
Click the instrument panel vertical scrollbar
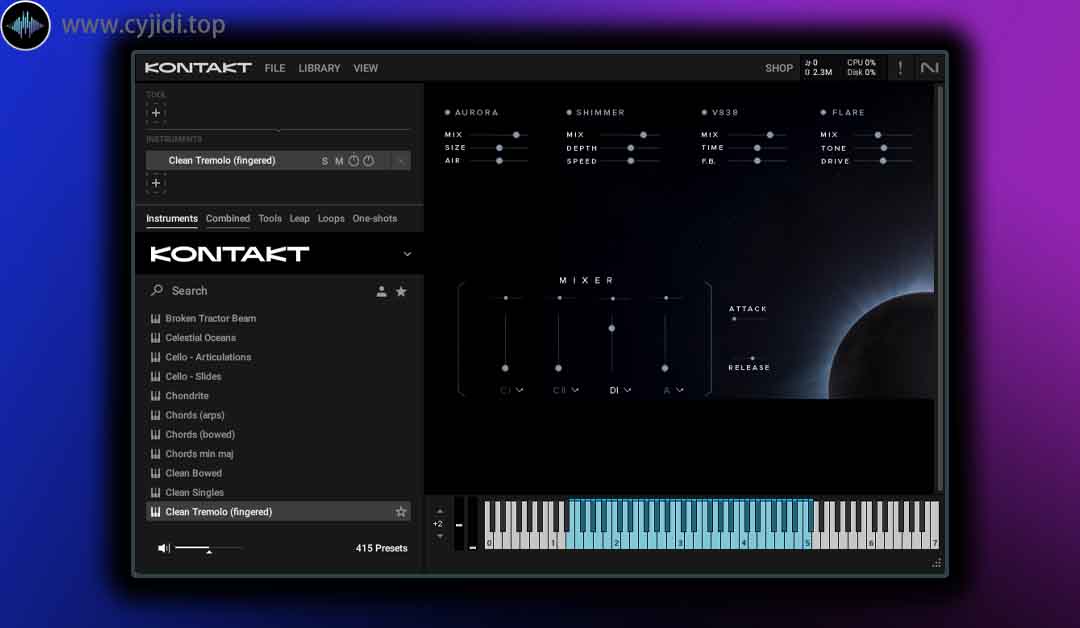point(939,288)
